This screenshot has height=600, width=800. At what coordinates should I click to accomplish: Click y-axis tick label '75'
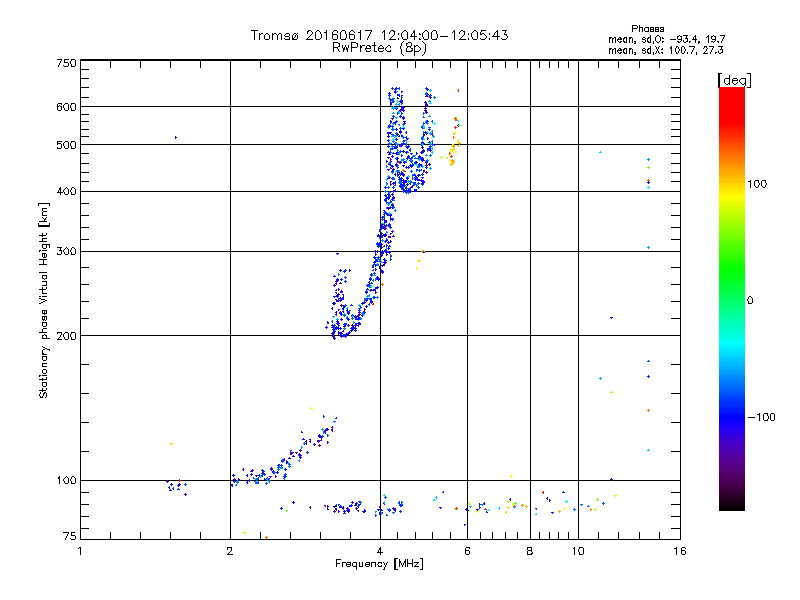pos(70,536)
